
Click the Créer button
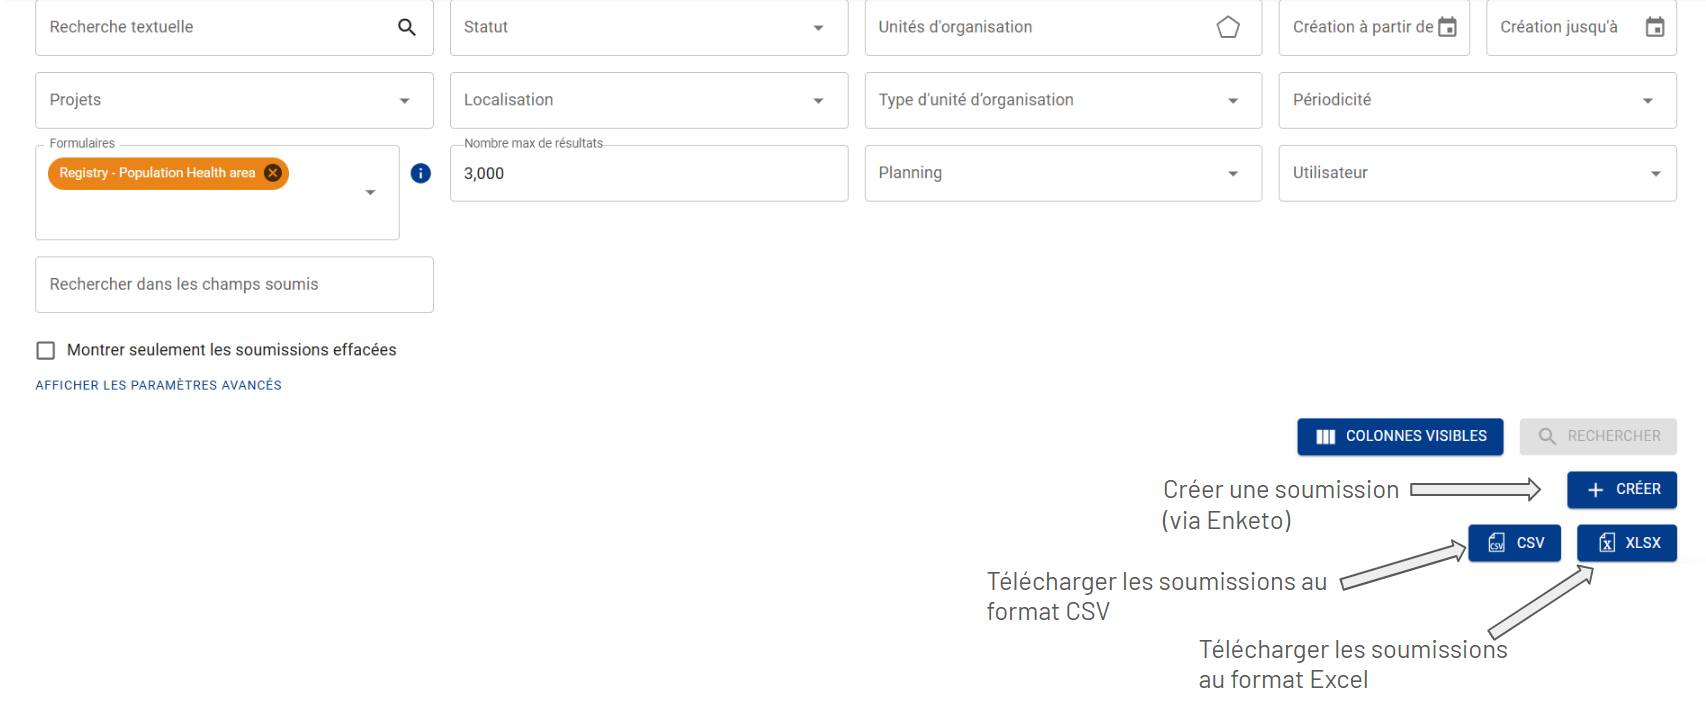point(1622,490)
